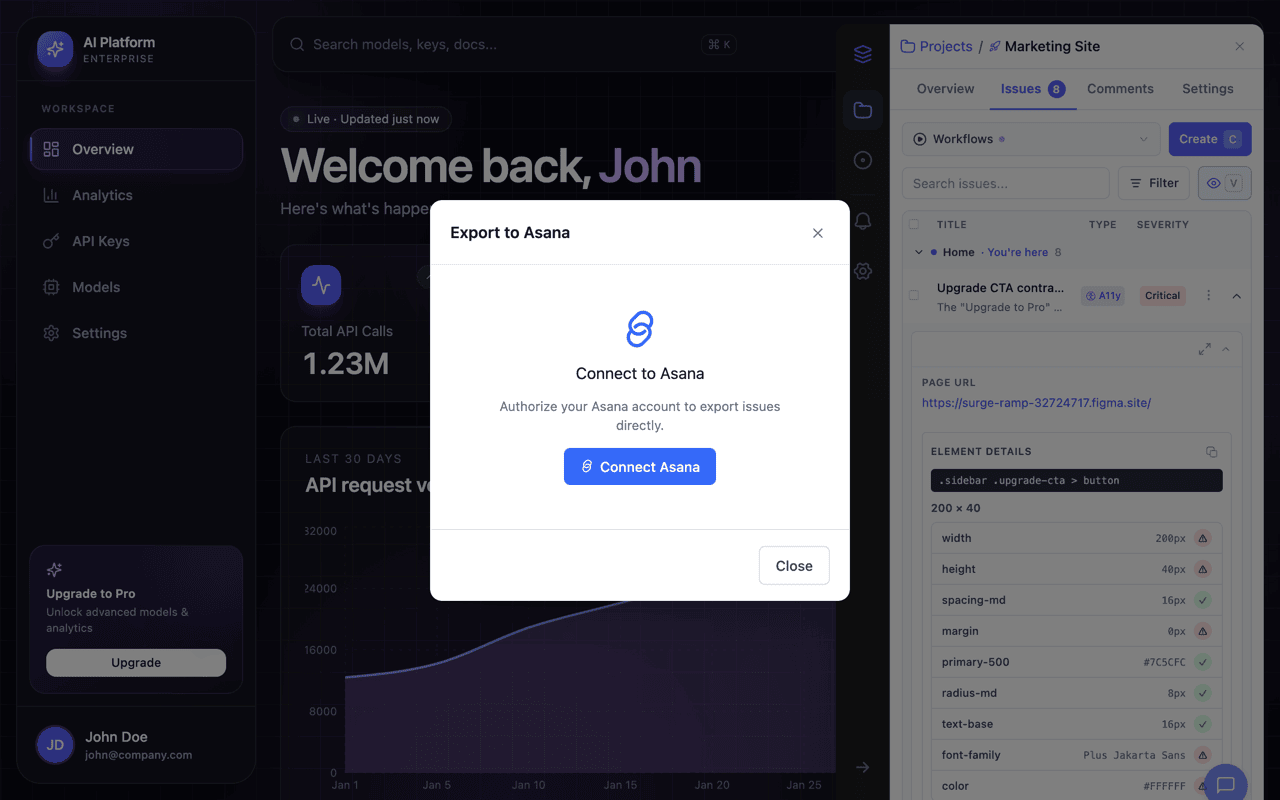Click the large Asana link icon in the dialog
The height and width of the screenshot is (800, 1280).
tap(640, 329)
